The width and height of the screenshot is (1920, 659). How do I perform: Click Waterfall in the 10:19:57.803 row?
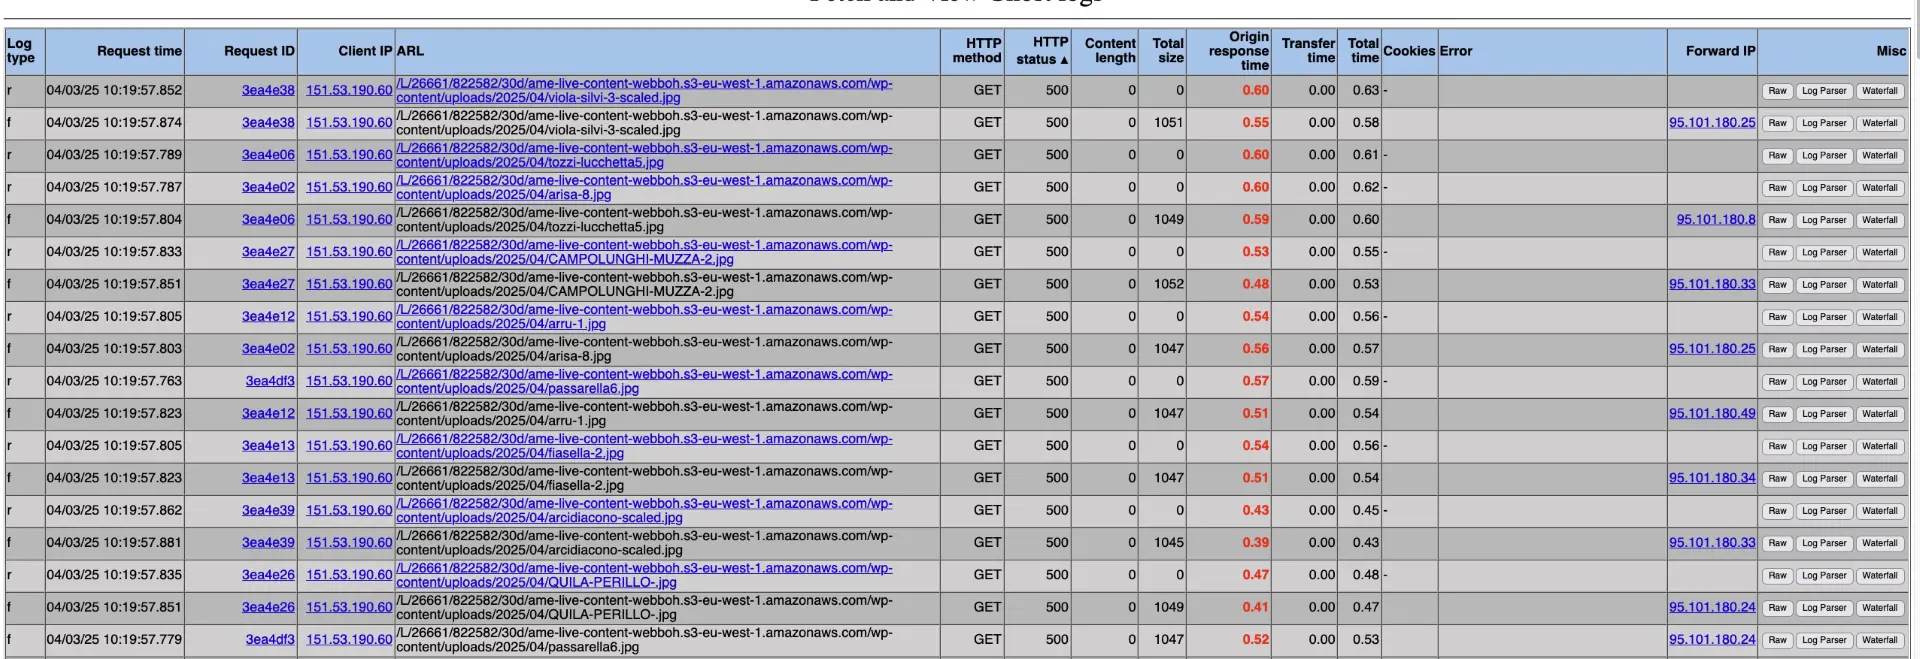(x=1879, y=350)
